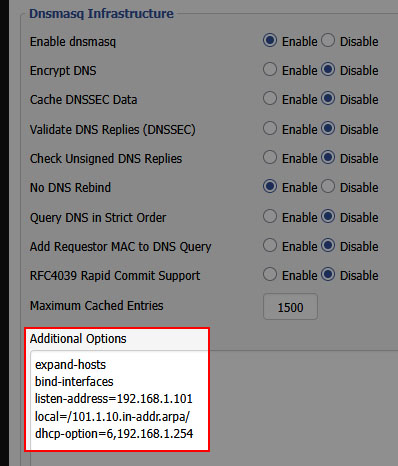Click the local=/101.1.10.in-addr.arpa/ line
The image size is (398, 466).
(112, 416)
